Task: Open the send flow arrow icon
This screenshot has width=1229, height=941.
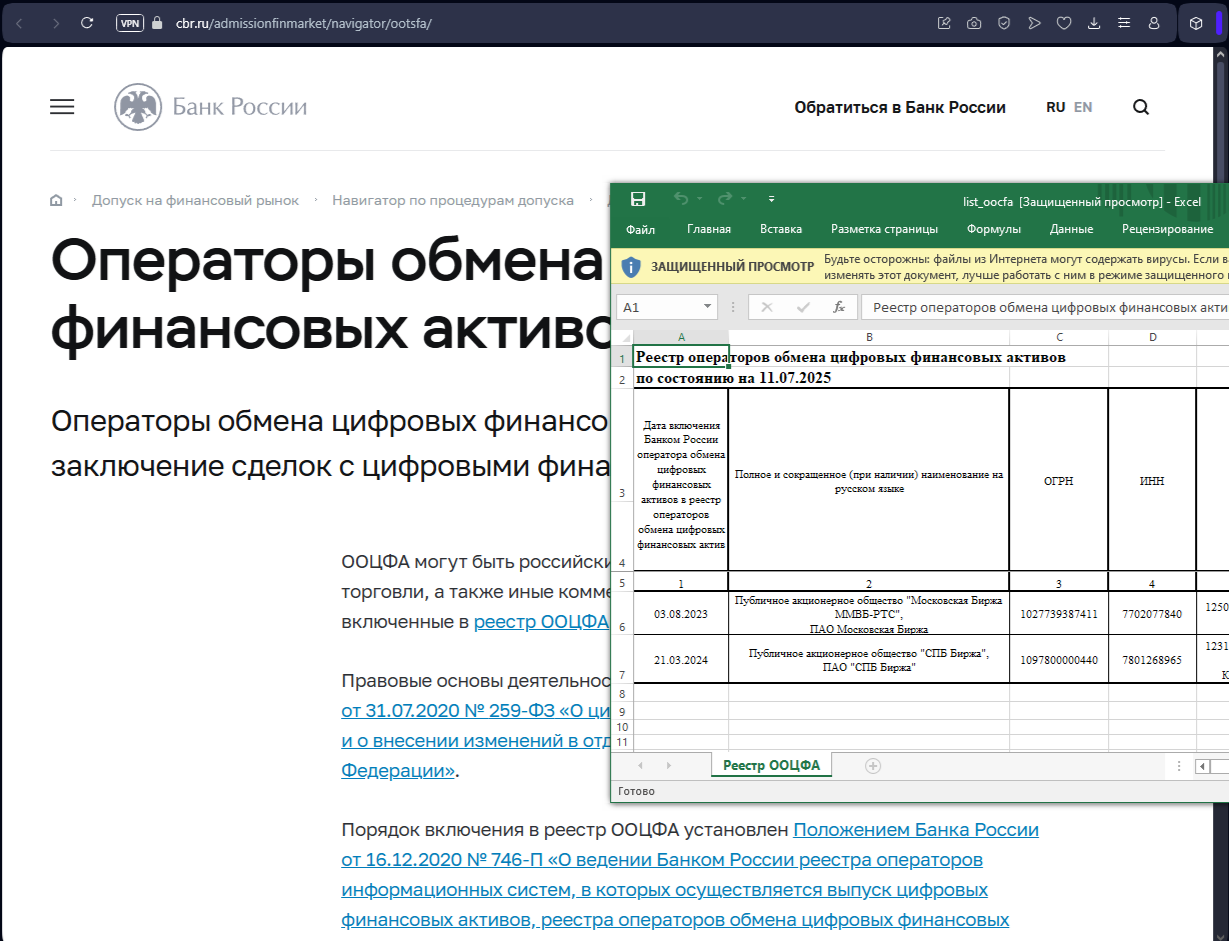Action: [x=1034, y=23]
